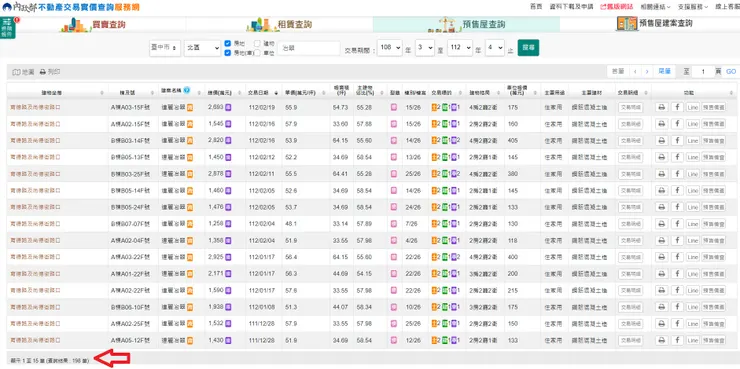Share the A02-15F row on Facebook
This screenshot has height=369, width=740.
pos(677,124)
